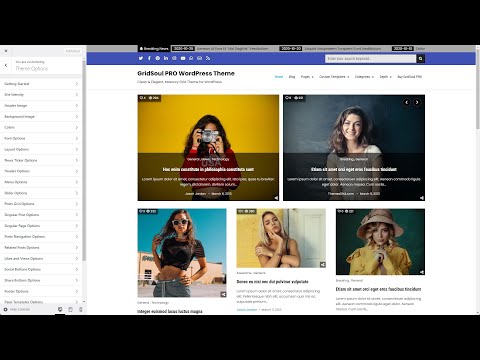480x360 pixels.
Task: Switch to tablet preview icon
Action: (70, 310)
